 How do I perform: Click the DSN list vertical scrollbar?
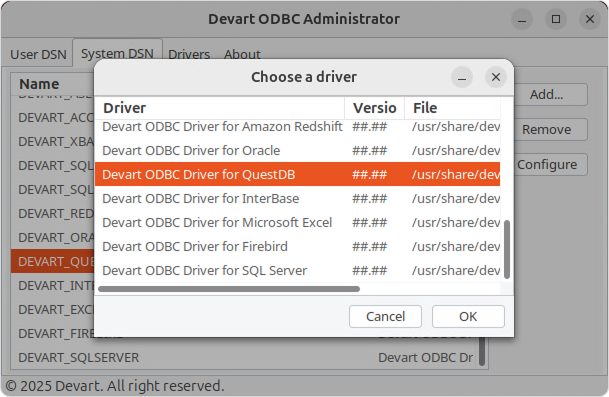(482, 352)
